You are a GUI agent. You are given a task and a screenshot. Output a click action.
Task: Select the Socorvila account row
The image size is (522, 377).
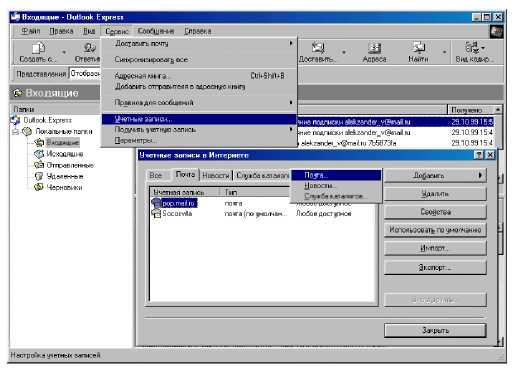(x=263, y=214)
